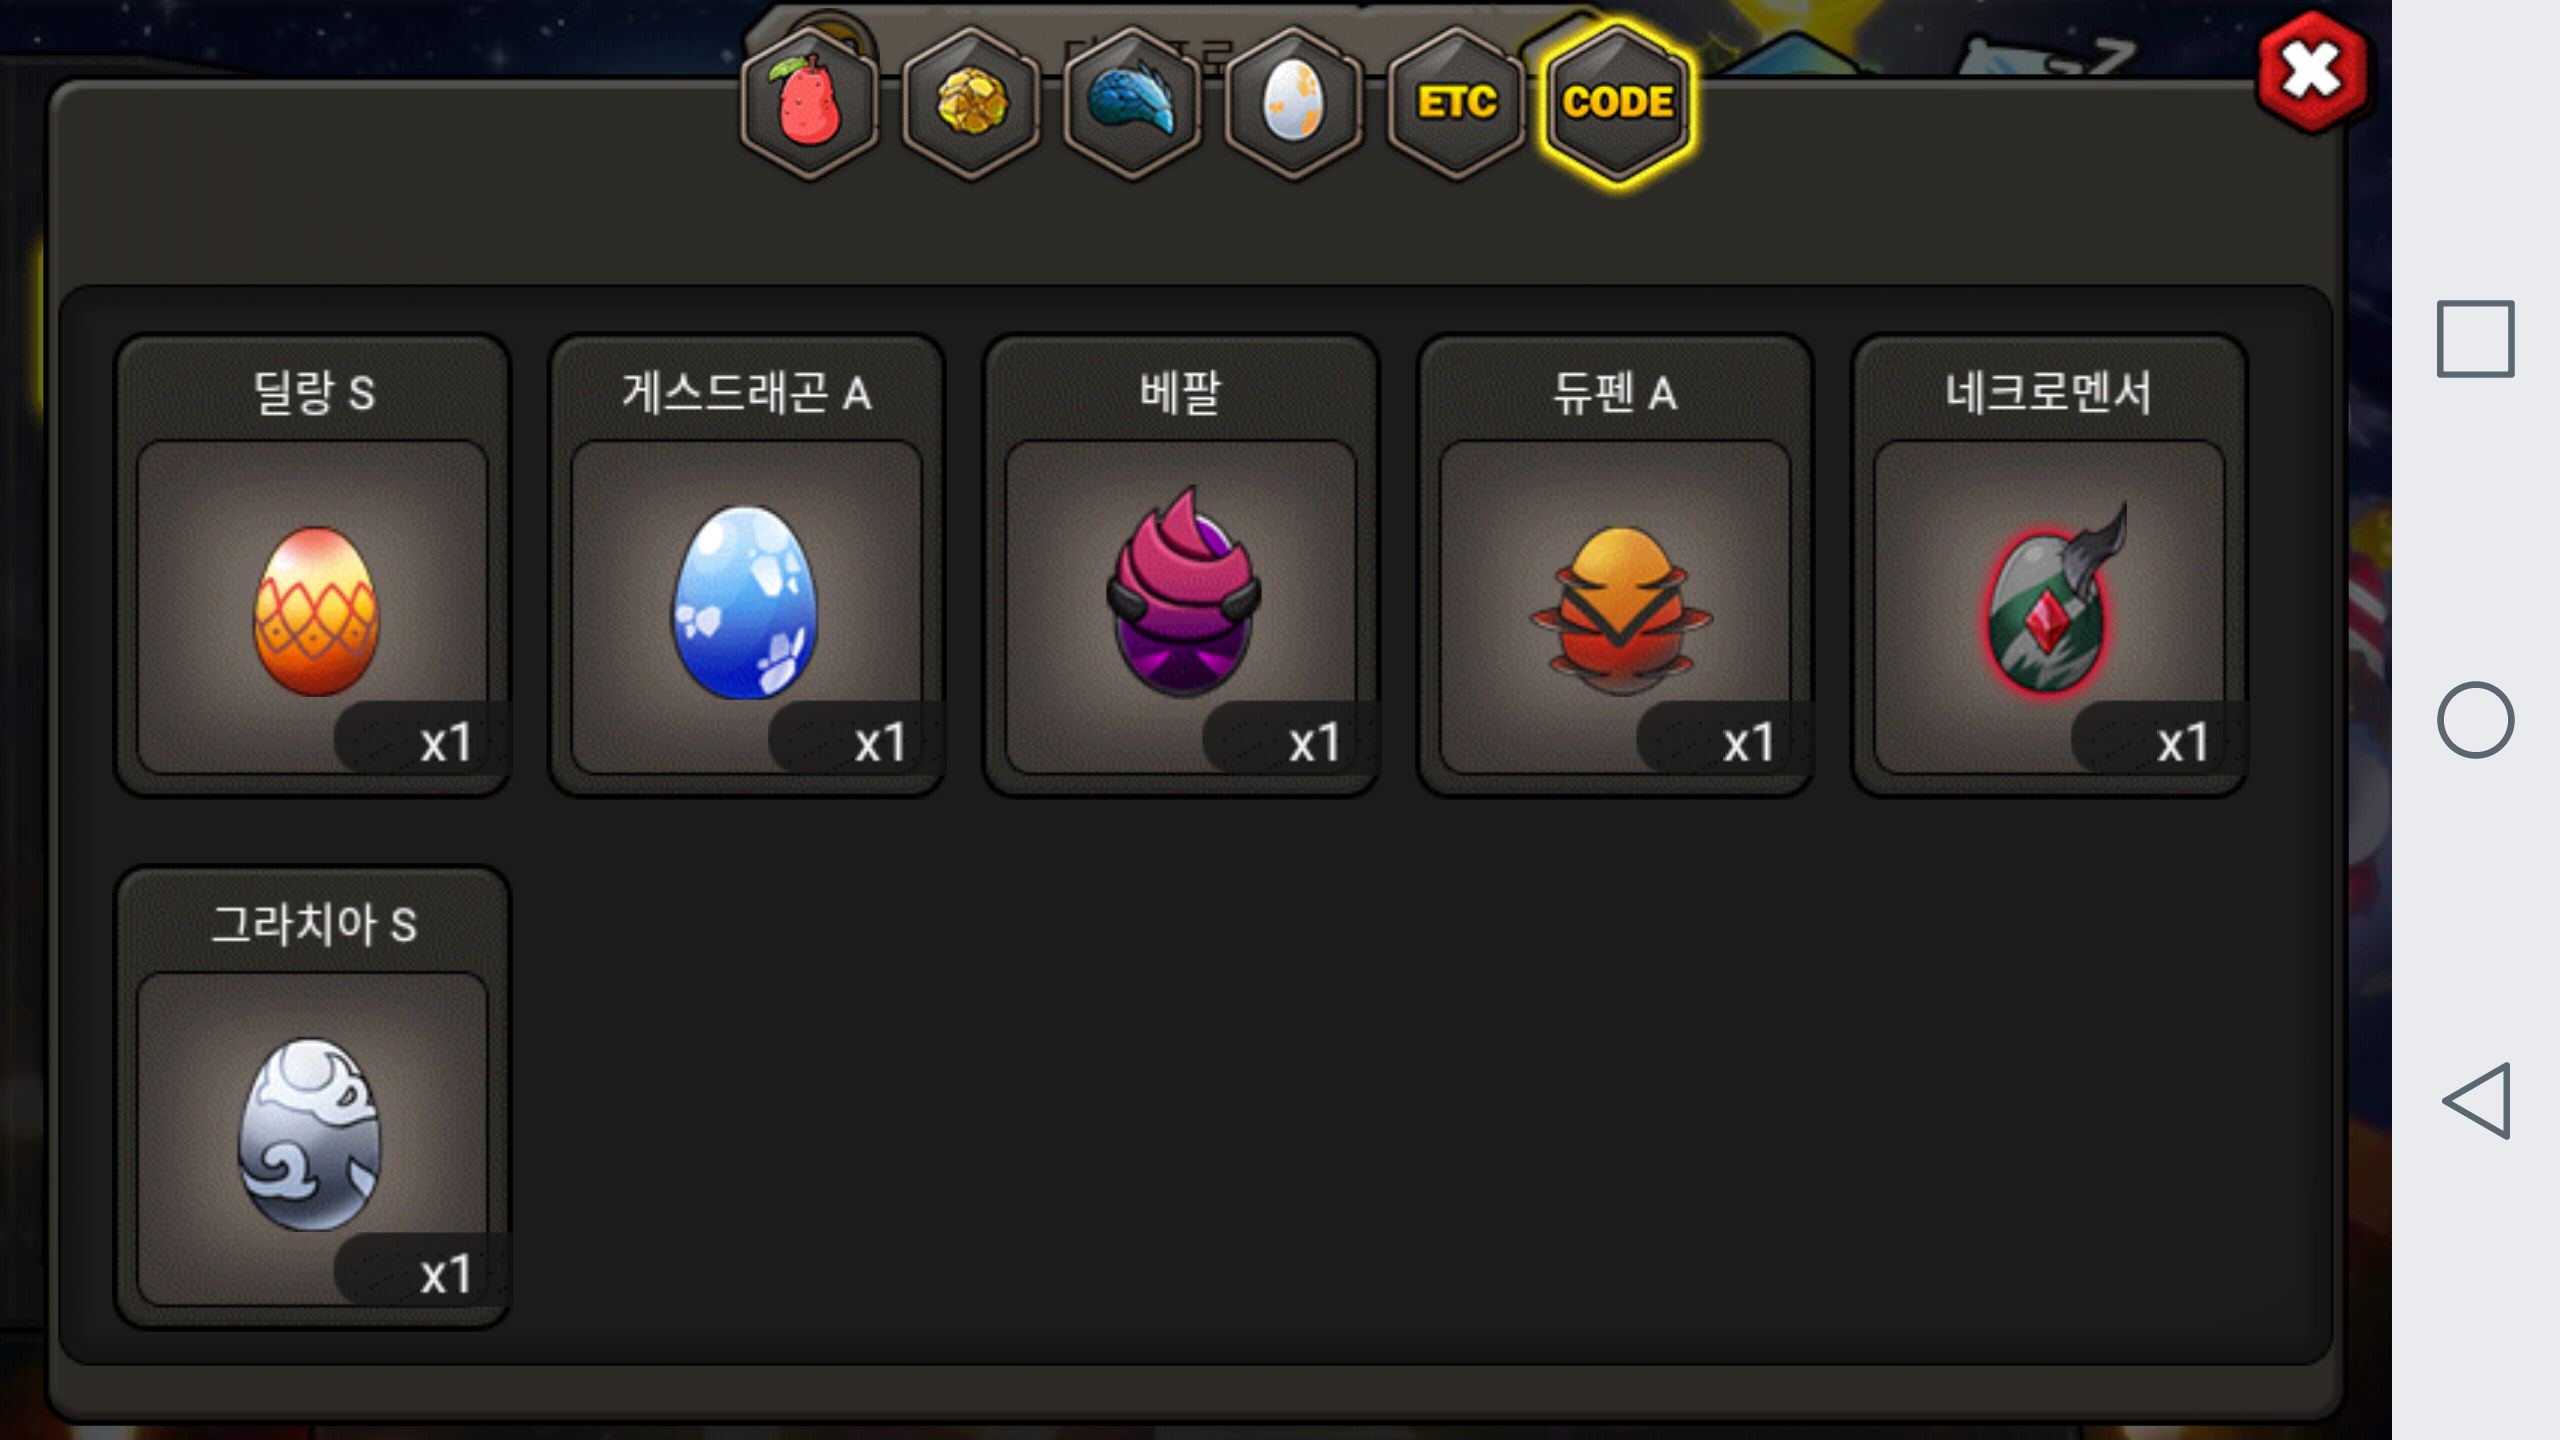Switch to the ETC tab

1456,103
